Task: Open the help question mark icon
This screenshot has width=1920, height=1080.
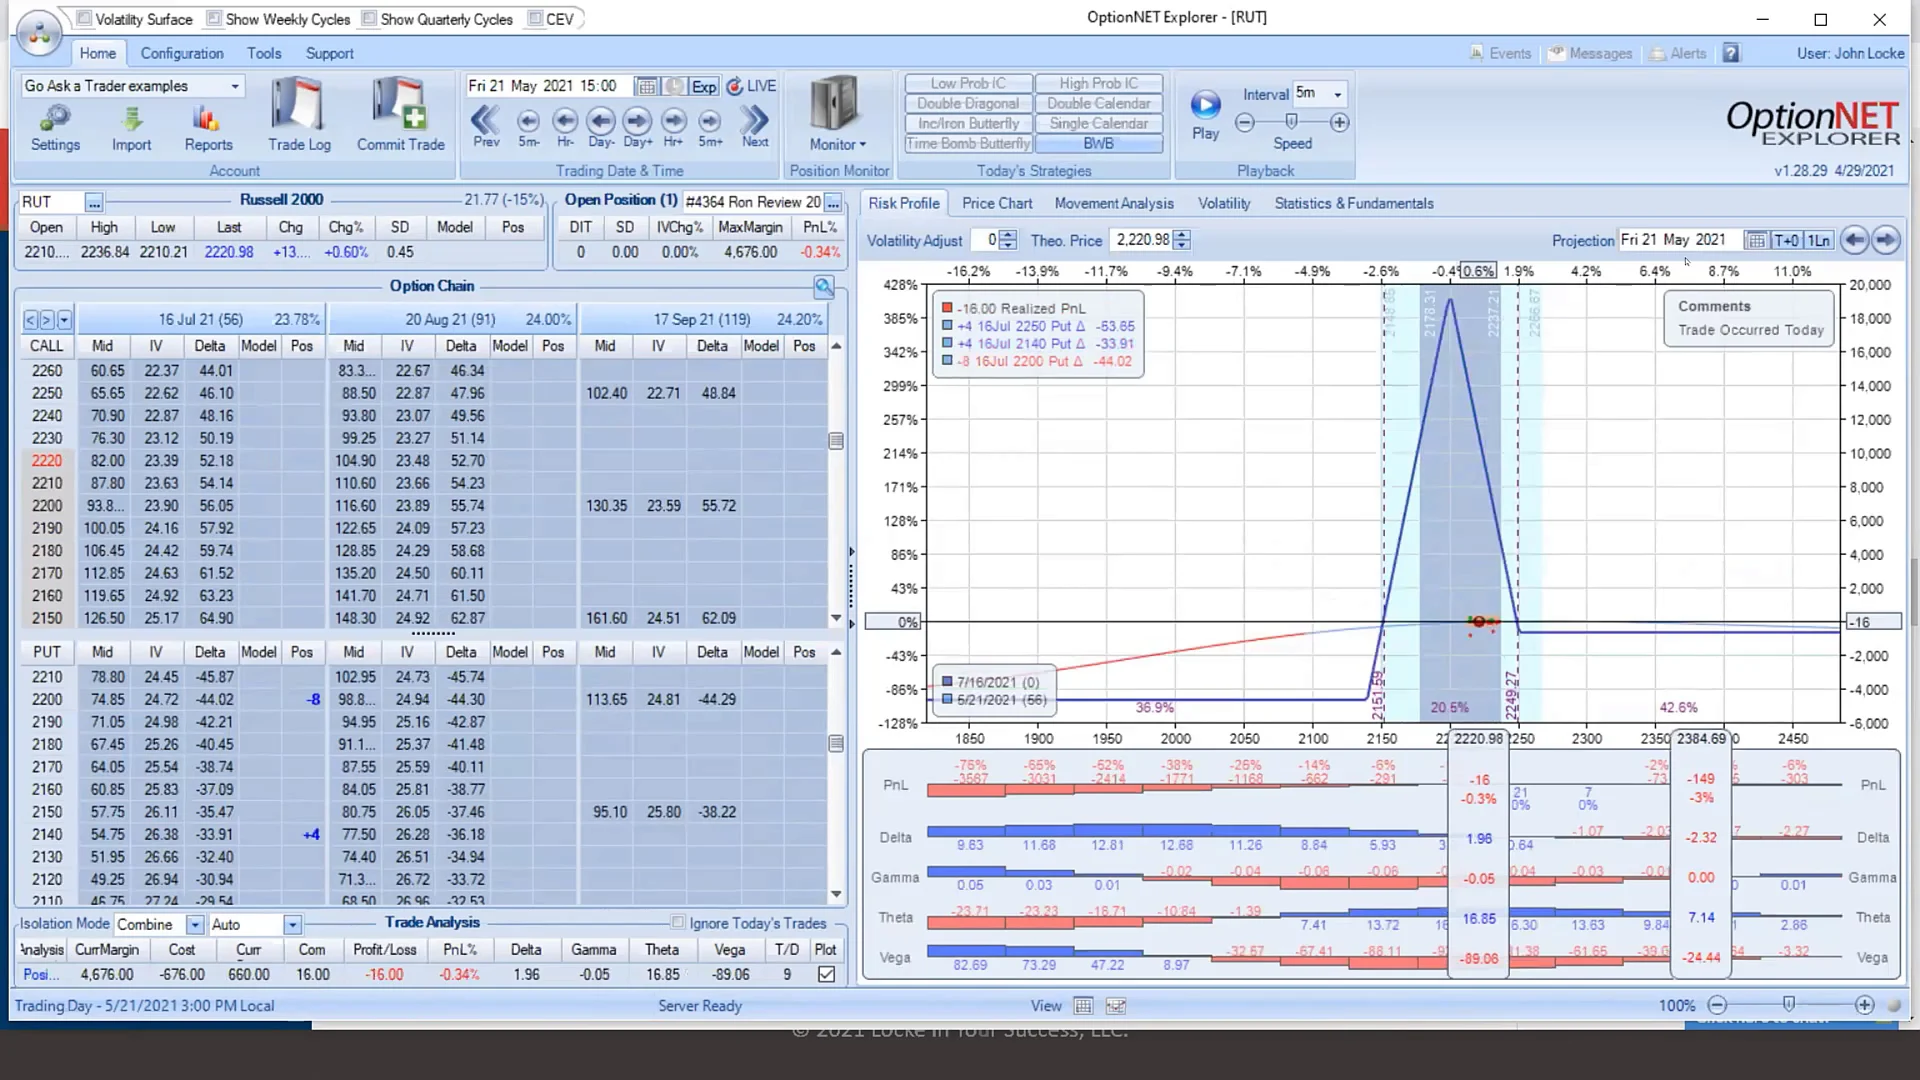Action: (x=1731, y=53)
